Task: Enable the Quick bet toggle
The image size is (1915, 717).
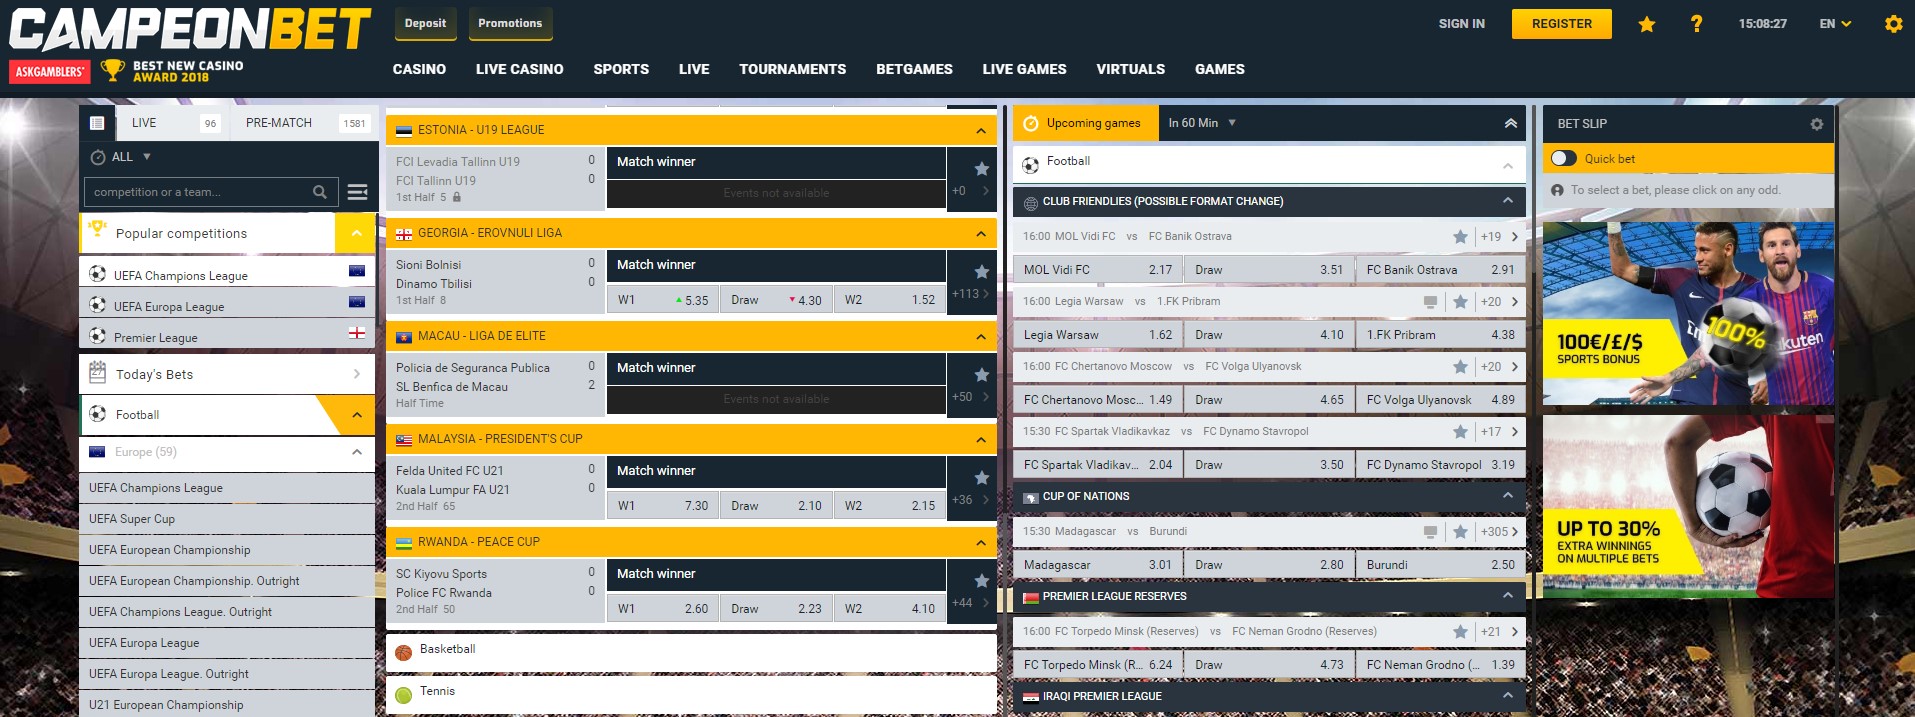Action: click(1563, 158)
